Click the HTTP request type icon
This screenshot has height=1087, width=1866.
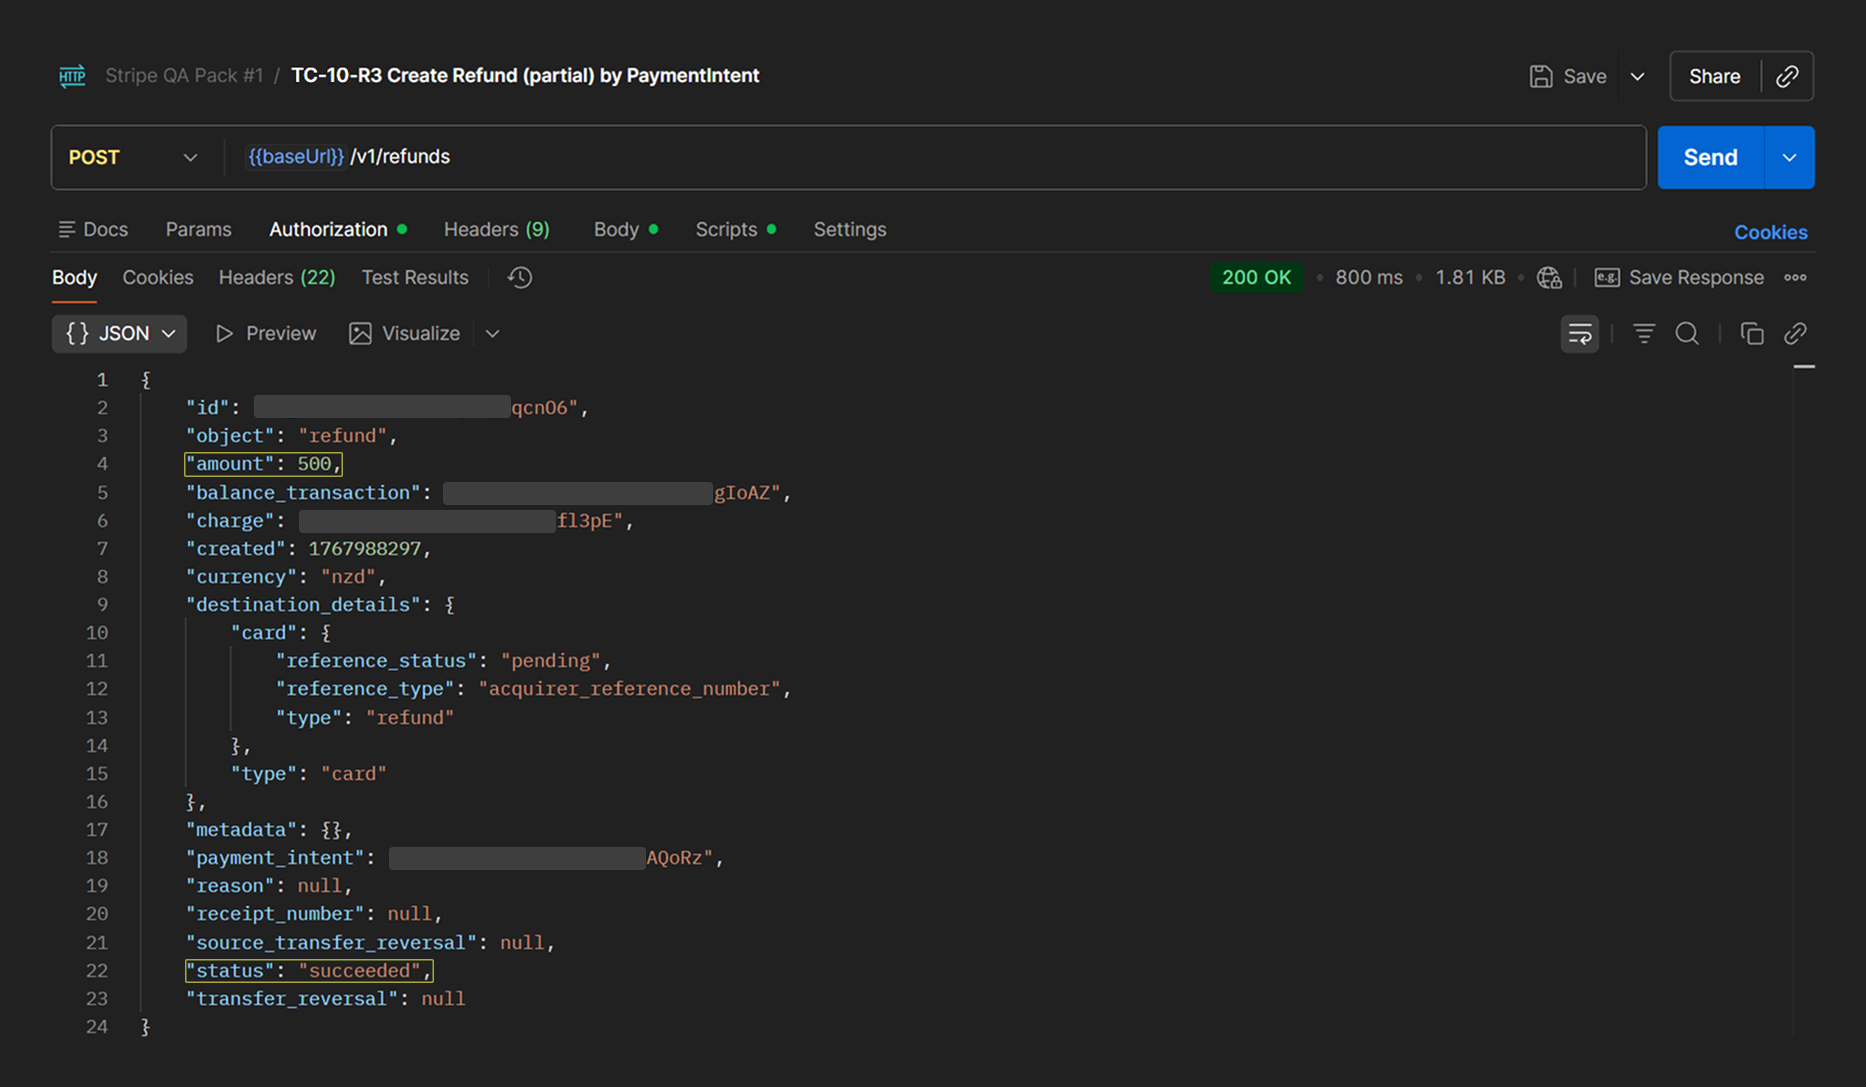point(72,76)
